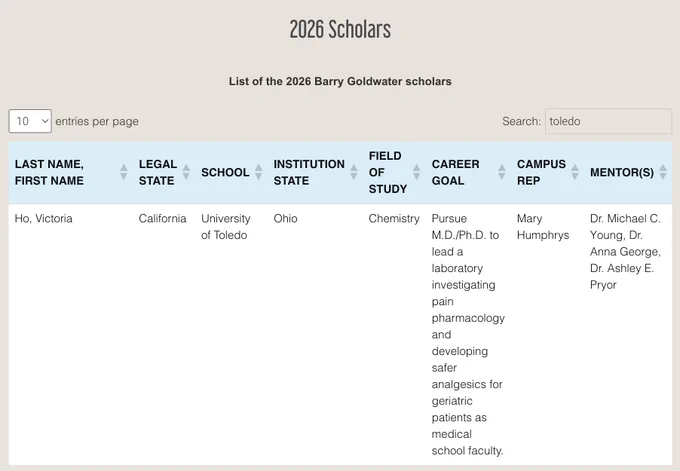Click Mentor(s) sort arrows
680x471 pixels.
(663, 172)
